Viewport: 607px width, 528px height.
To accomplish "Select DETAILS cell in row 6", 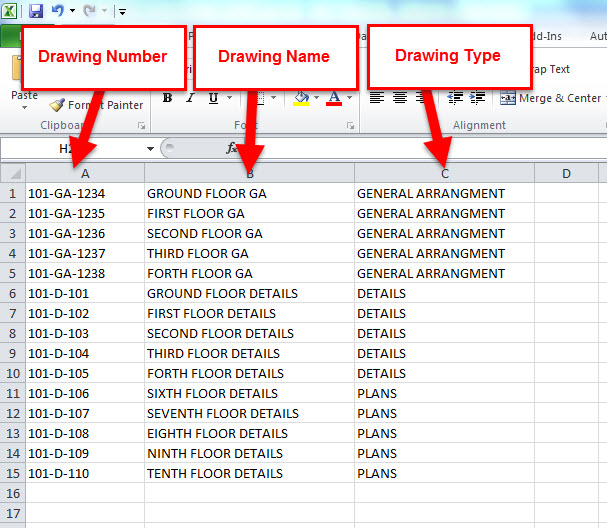I will pos(444,293).
